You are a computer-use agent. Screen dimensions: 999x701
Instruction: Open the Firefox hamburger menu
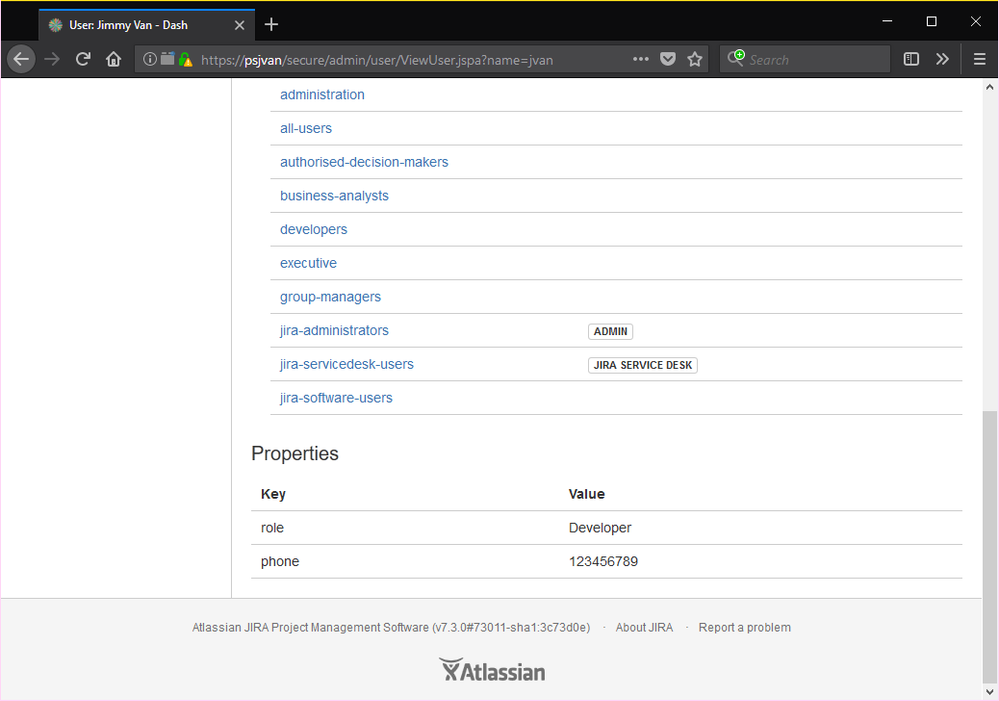(x=979, y=59)
